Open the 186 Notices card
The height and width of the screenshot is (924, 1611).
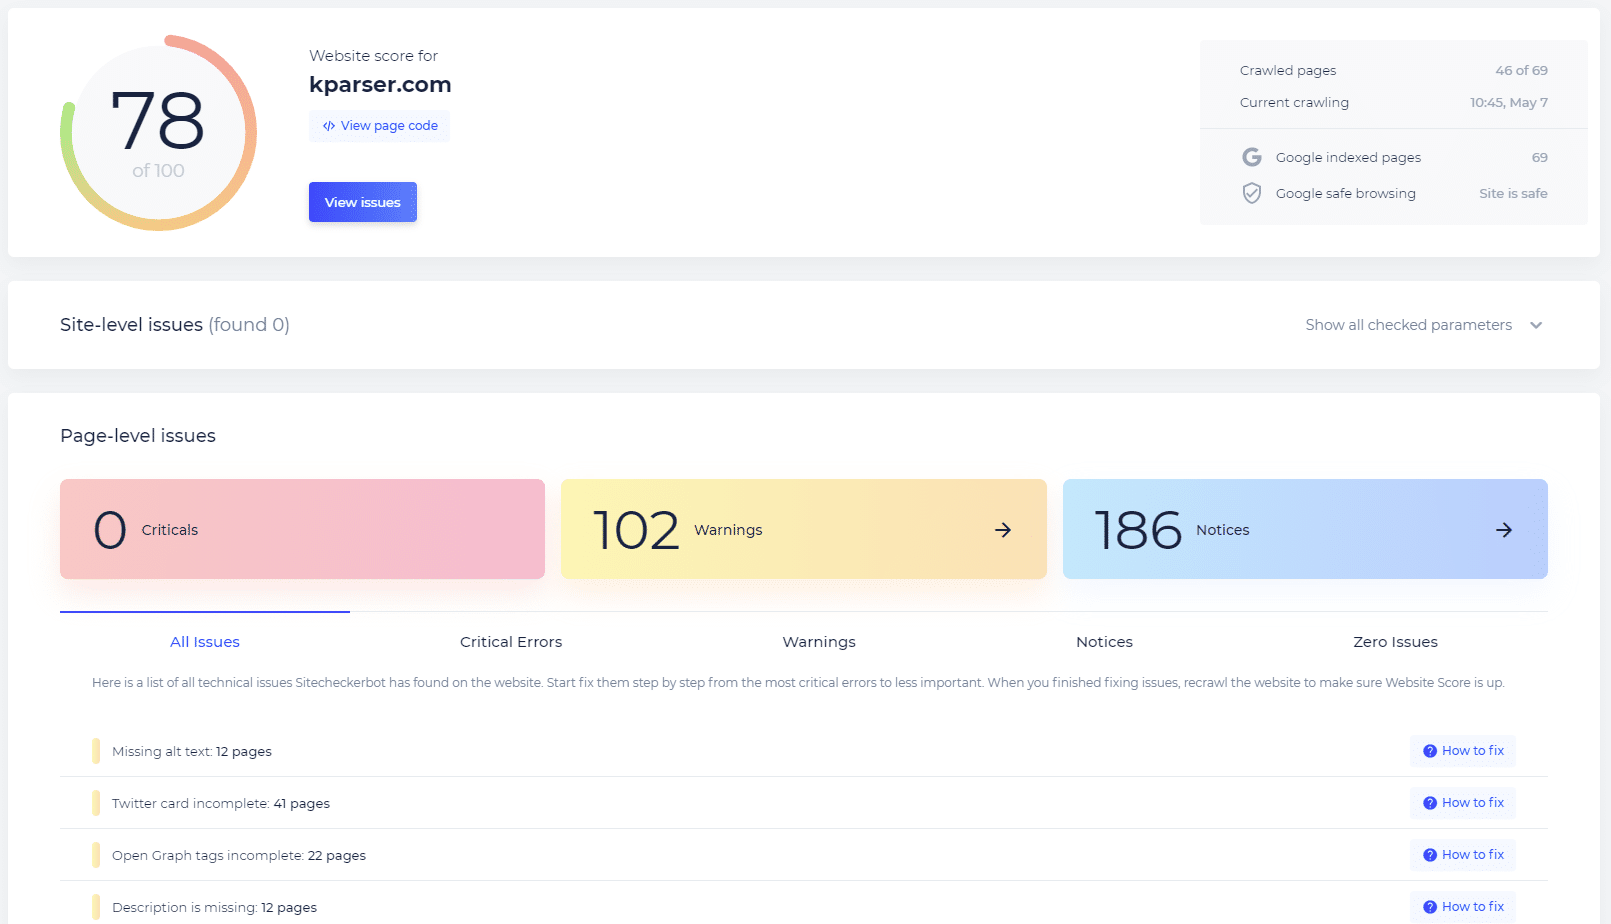pos(1305,529)
